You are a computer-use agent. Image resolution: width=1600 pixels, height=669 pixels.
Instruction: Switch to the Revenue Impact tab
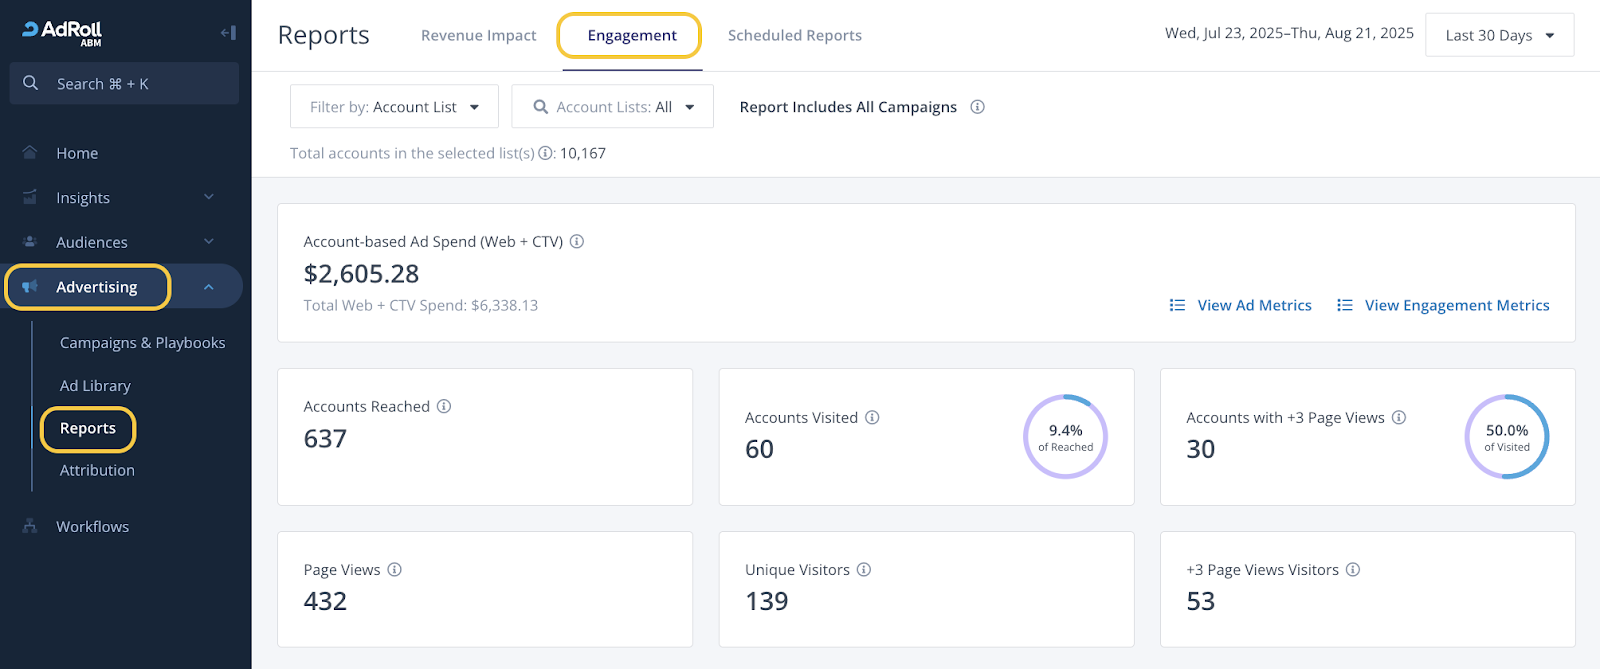tap(478, 35)
